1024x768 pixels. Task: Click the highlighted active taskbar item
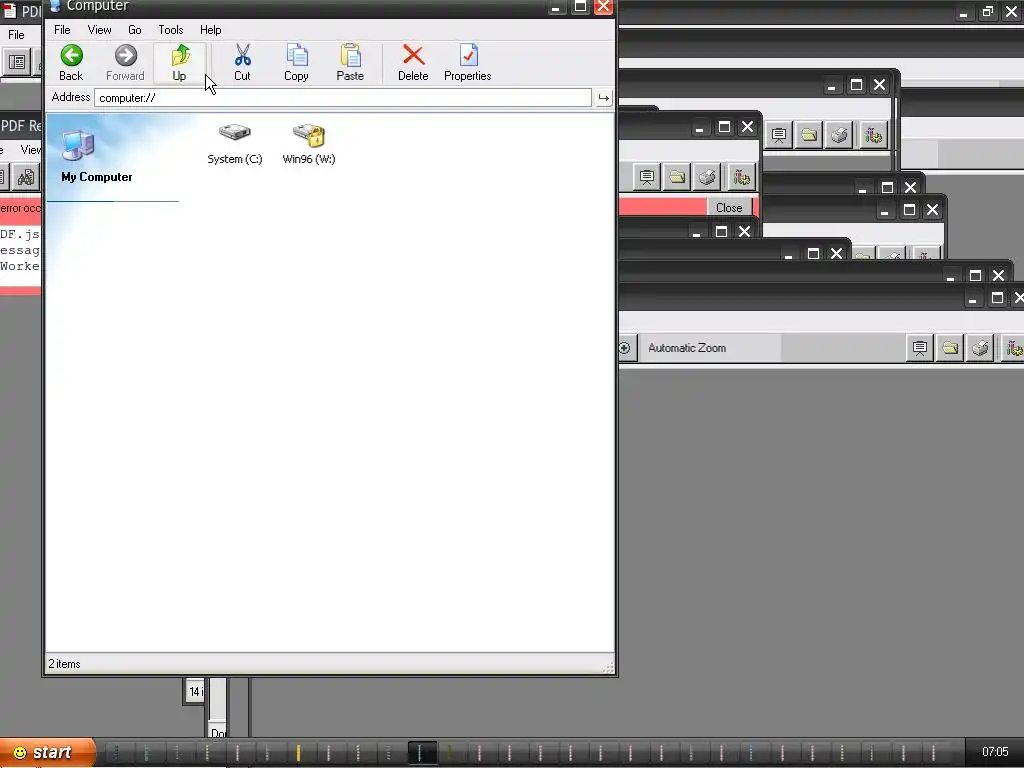click(421, 753)
